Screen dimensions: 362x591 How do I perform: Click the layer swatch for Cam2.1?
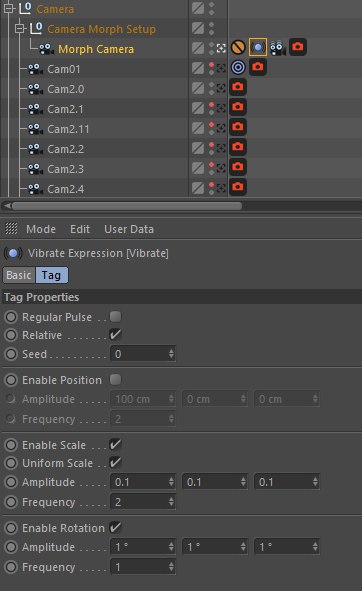(198, 108)
